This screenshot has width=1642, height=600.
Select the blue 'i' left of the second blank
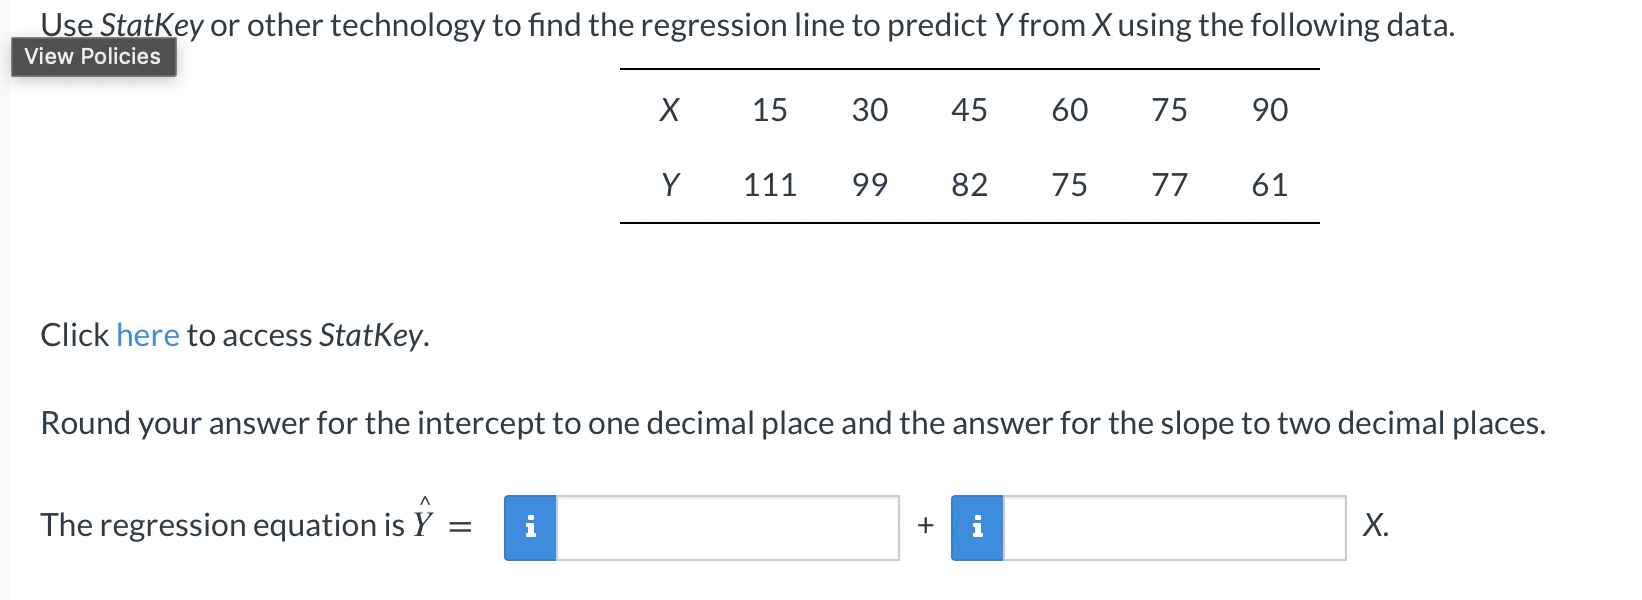[x=977, y=527]
